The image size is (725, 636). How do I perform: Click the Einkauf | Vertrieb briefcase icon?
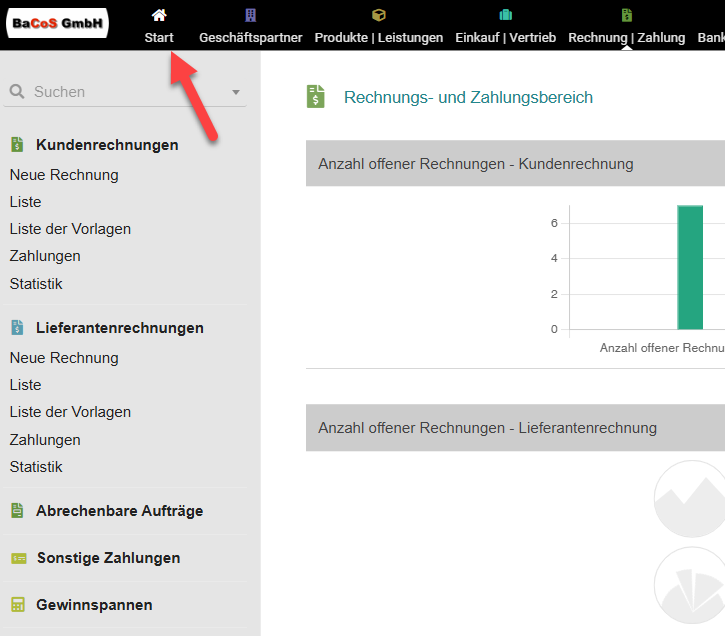(505, 15)
